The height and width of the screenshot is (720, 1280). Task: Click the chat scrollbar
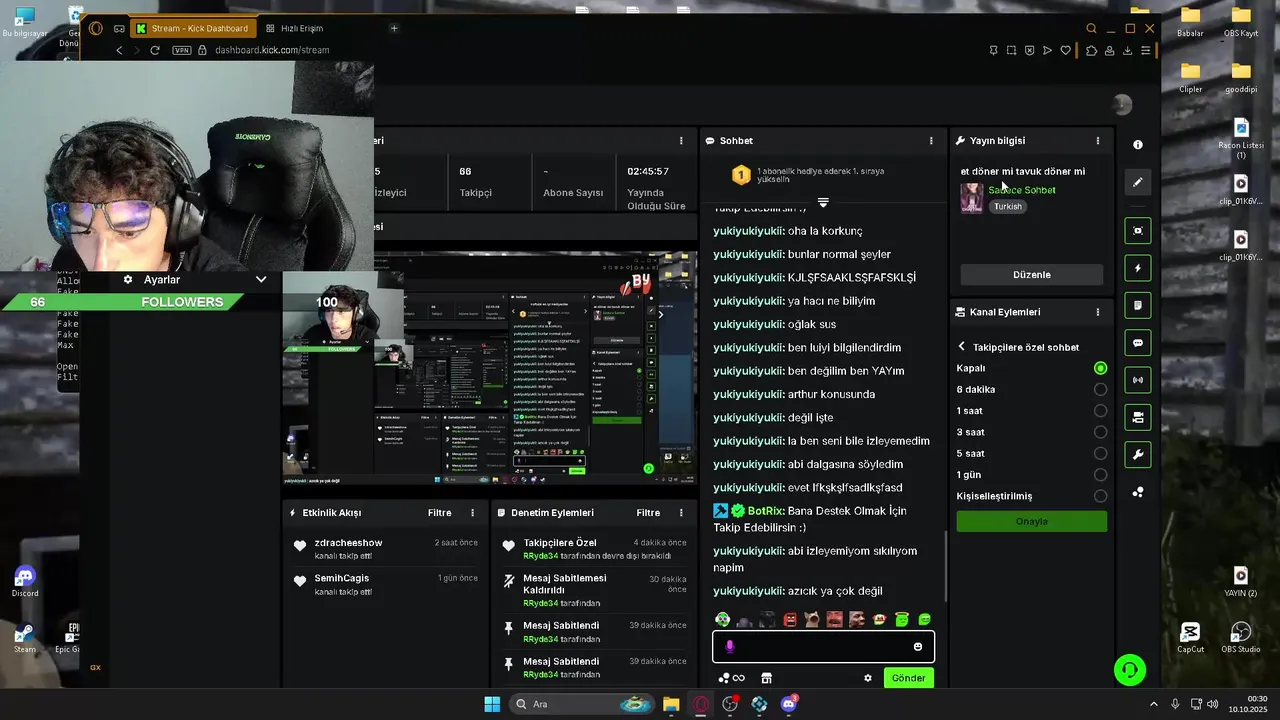click(x=946, y=565)
